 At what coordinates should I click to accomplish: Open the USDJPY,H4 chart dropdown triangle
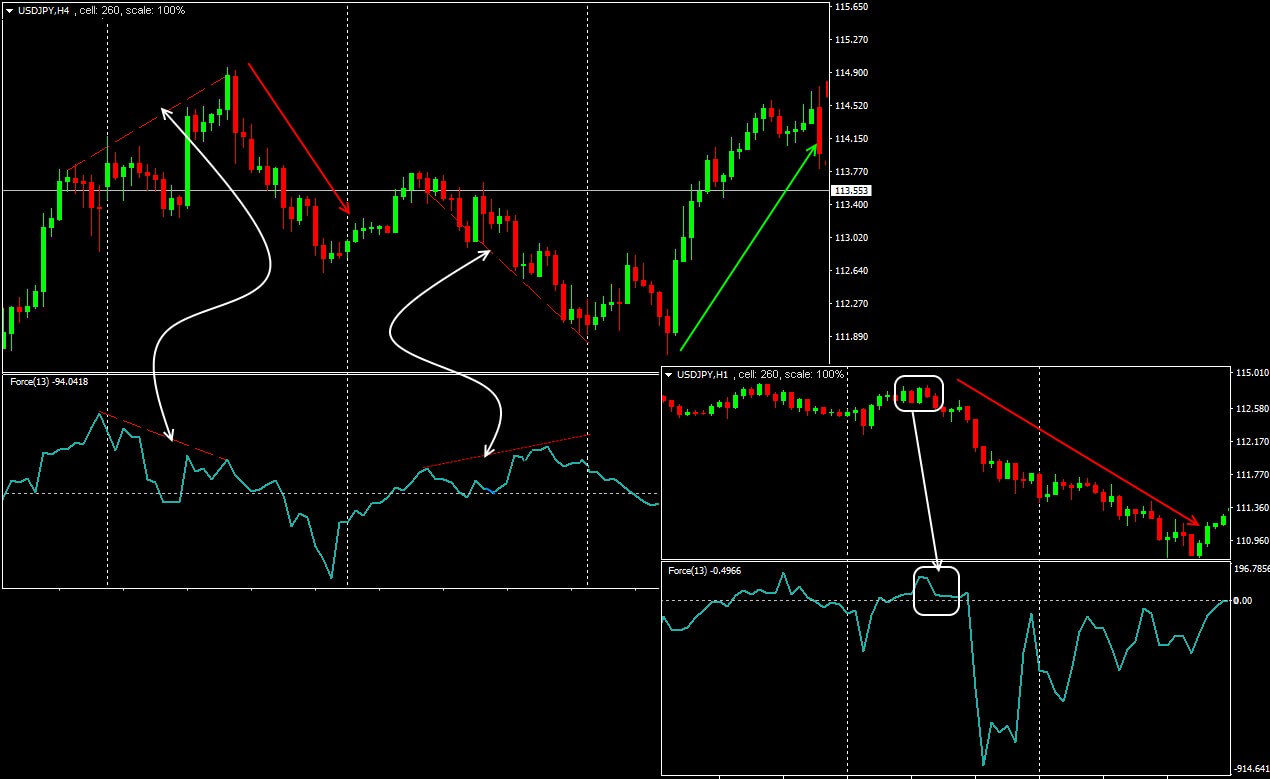click(10, 10)
